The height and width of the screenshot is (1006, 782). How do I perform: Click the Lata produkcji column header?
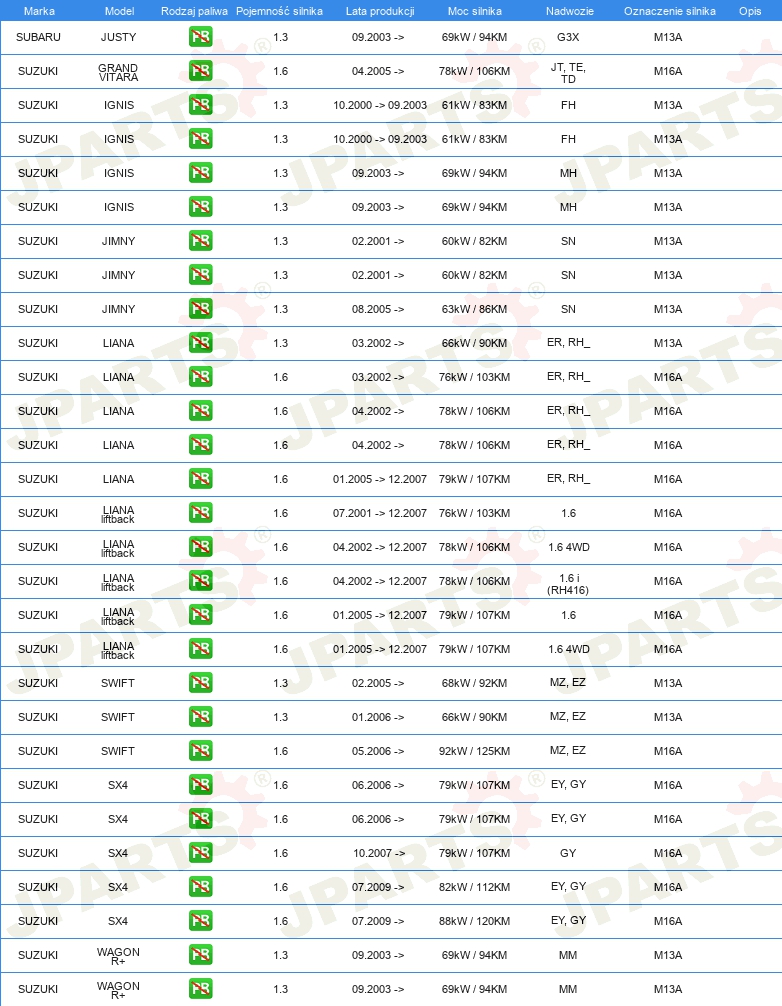pos(380,11)
